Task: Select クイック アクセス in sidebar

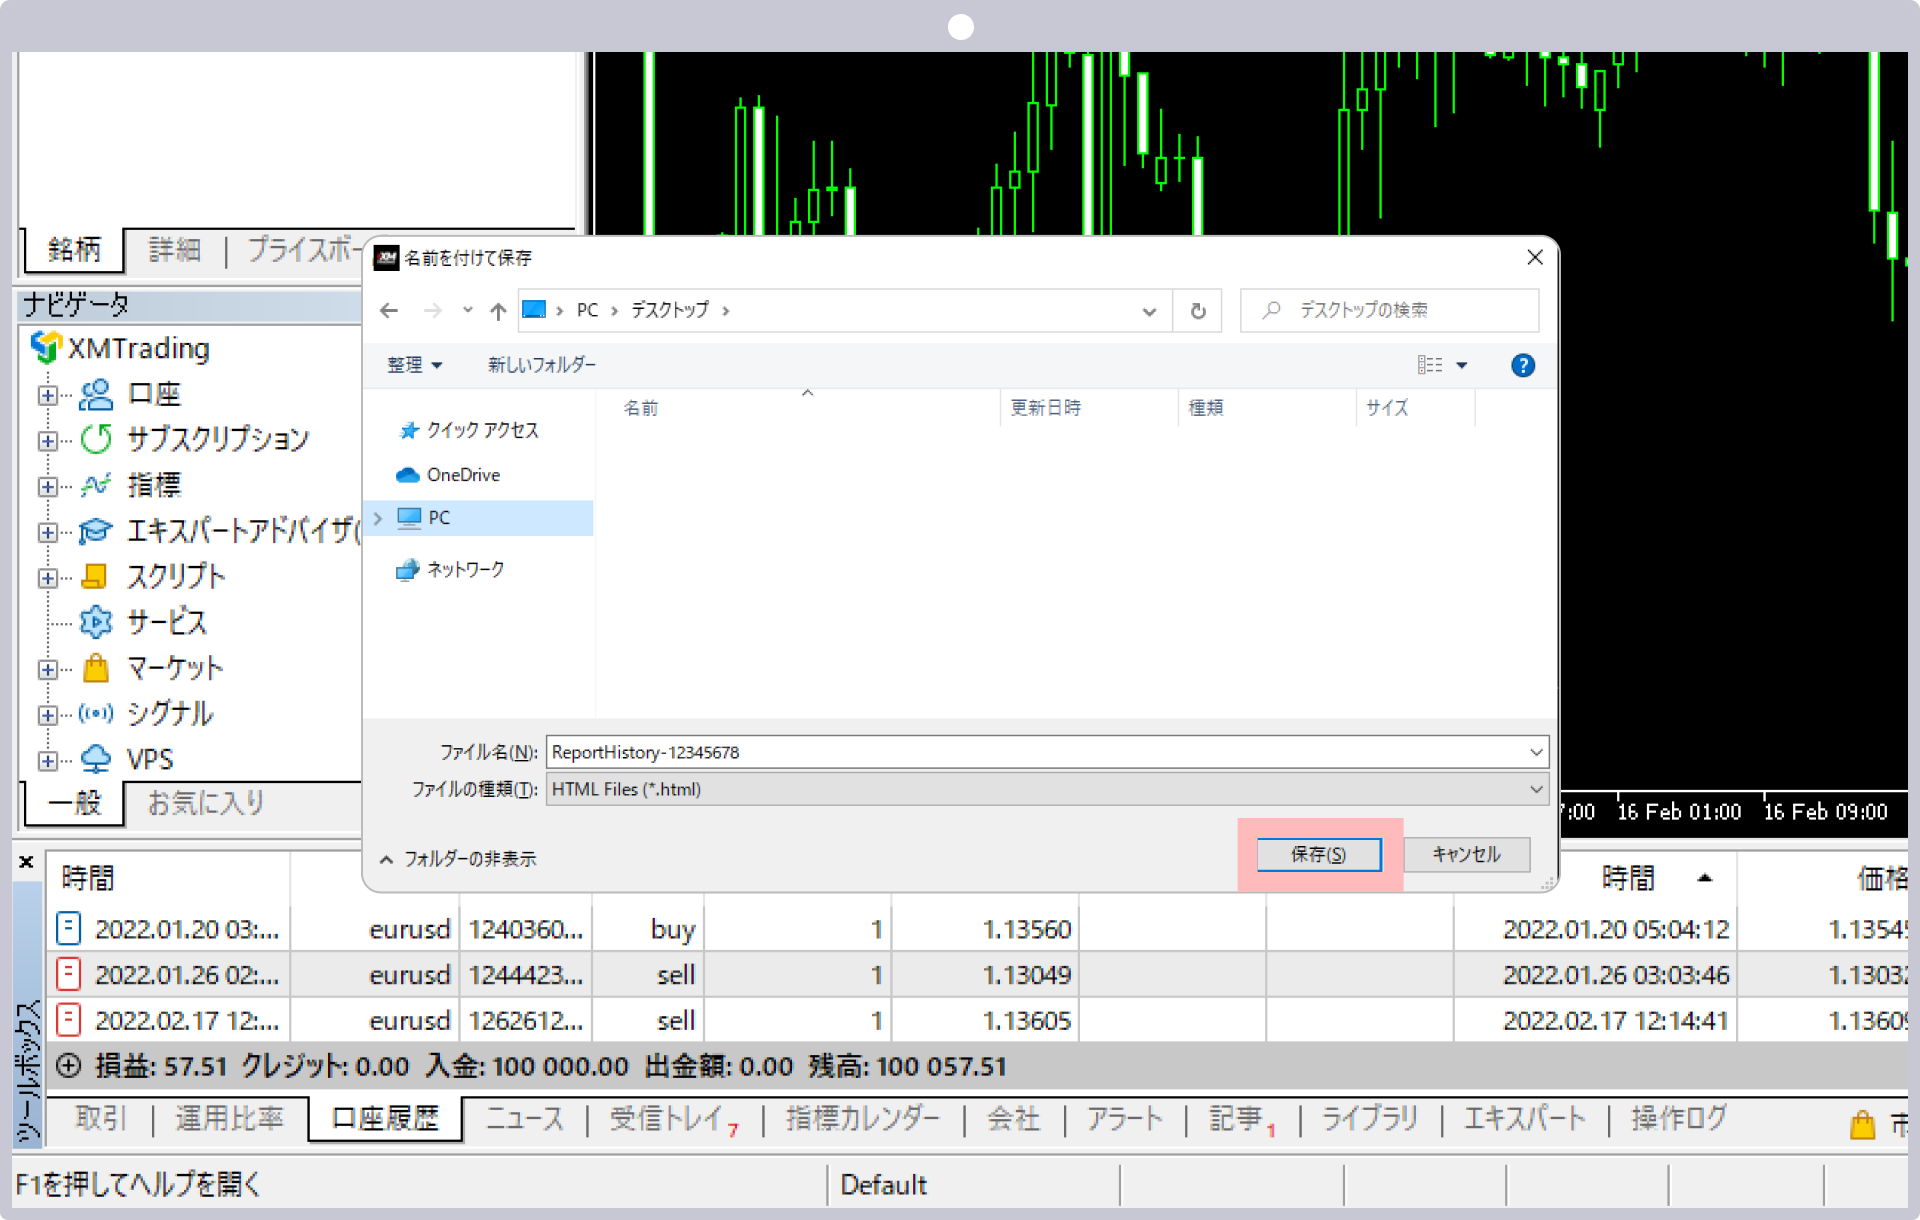Action: [470, 430]
